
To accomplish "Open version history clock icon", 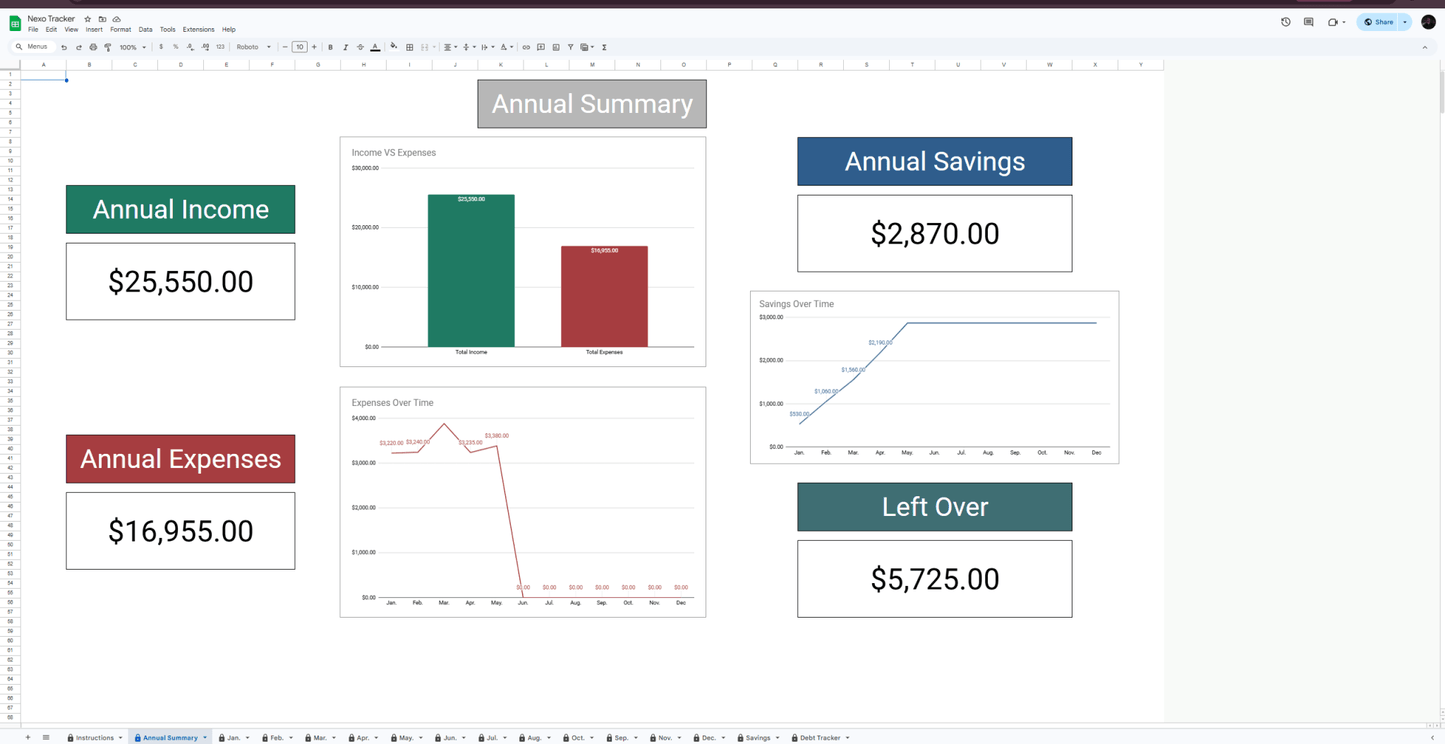I will click(1286, 22).
